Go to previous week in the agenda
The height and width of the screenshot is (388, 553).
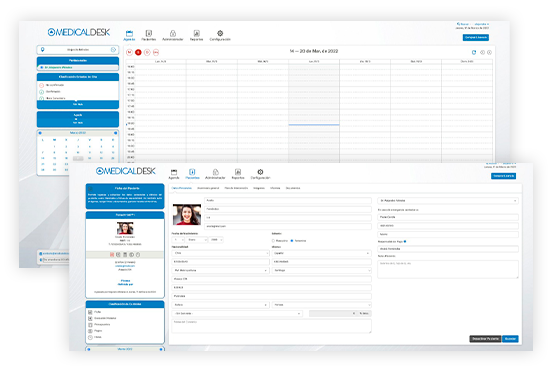click(x=482, y=52)
